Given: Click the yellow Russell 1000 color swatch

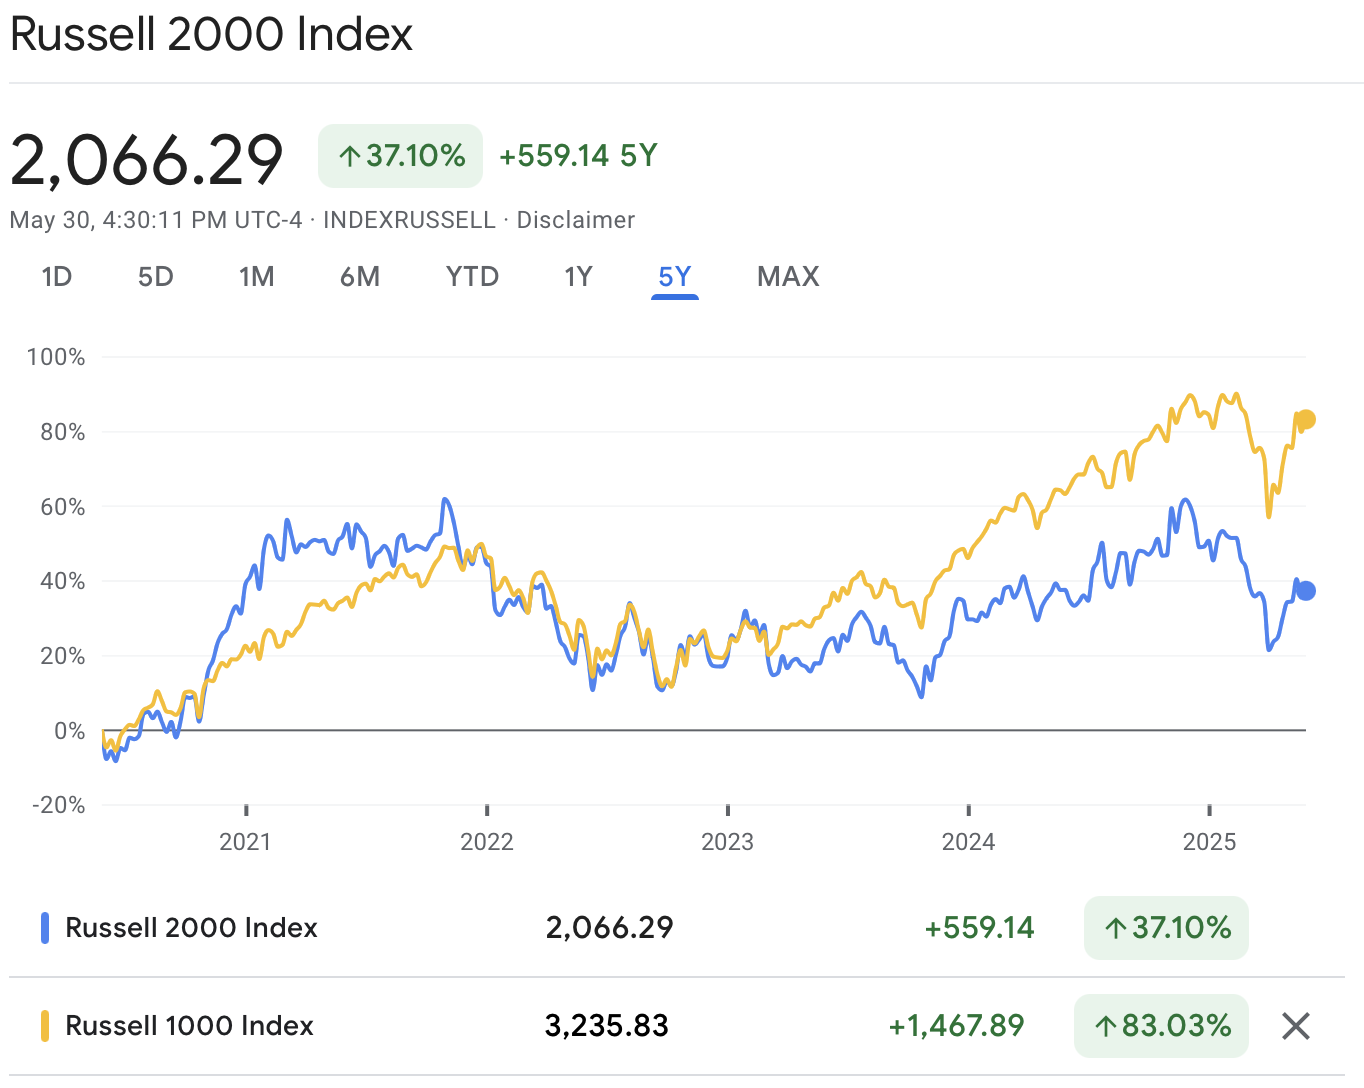Looking at the screenshot, I should (x=45, y=1026).
